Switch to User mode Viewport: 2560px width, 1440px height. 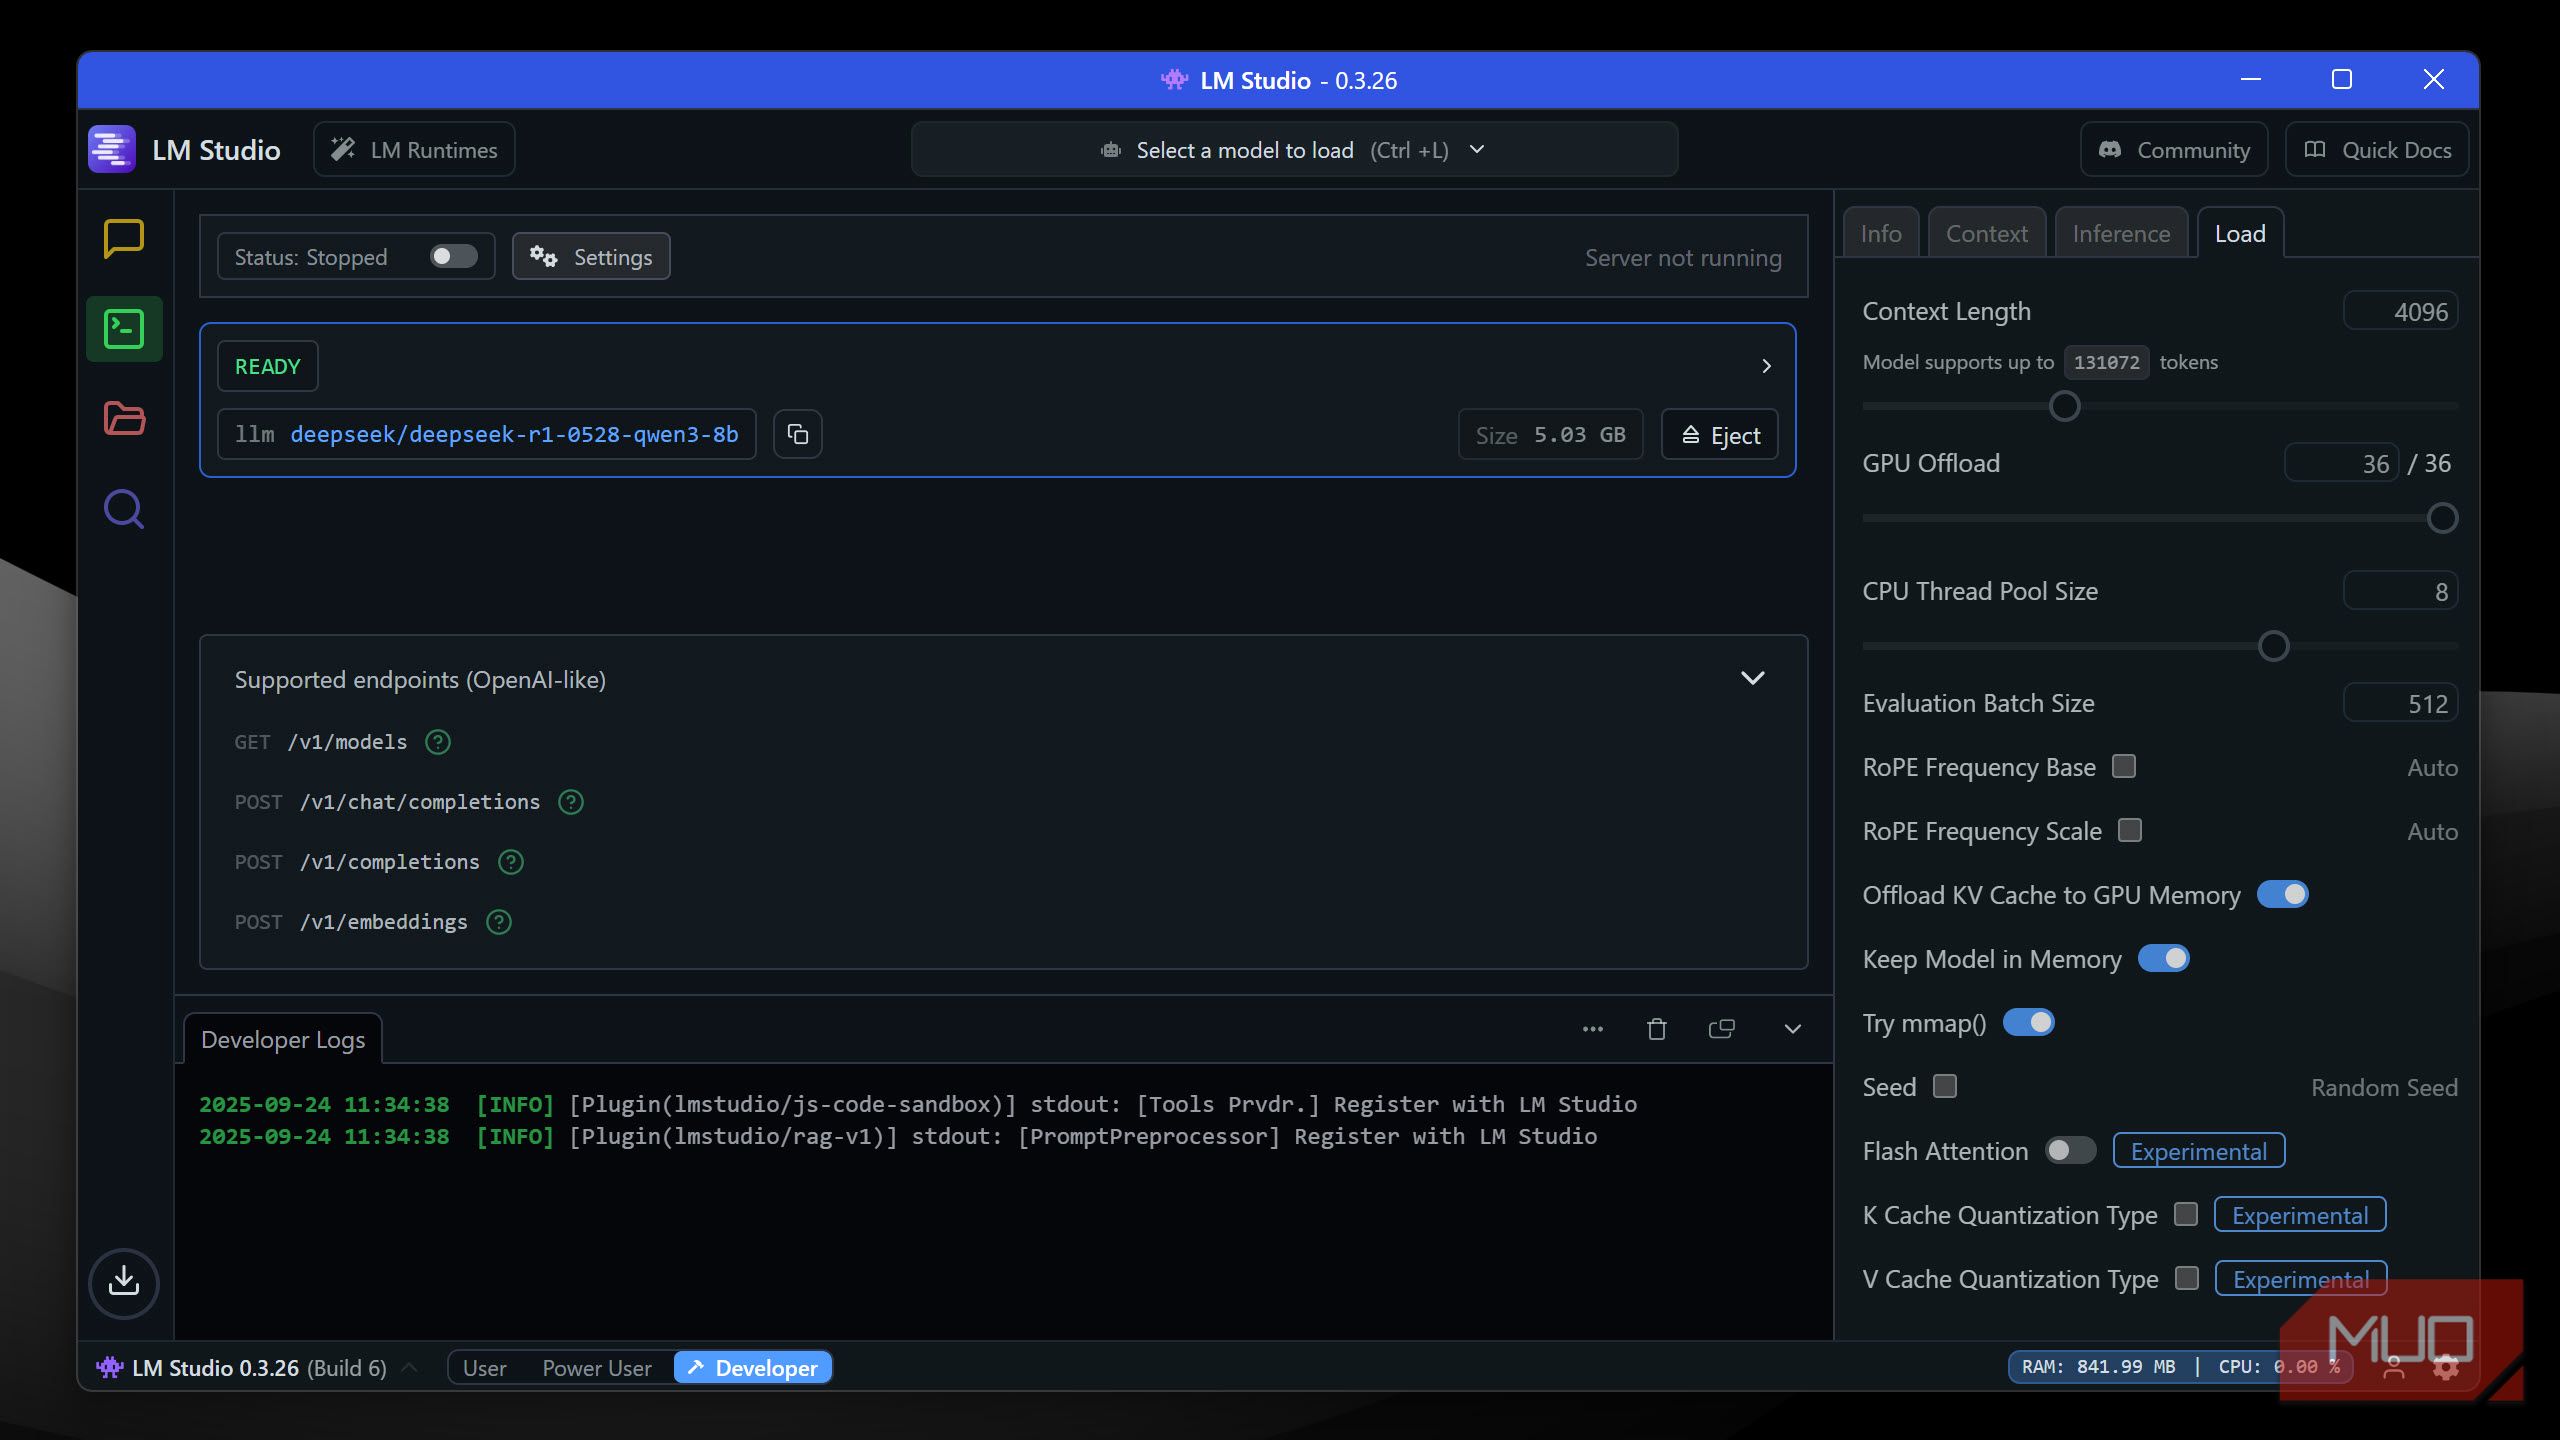[484, 1367]
